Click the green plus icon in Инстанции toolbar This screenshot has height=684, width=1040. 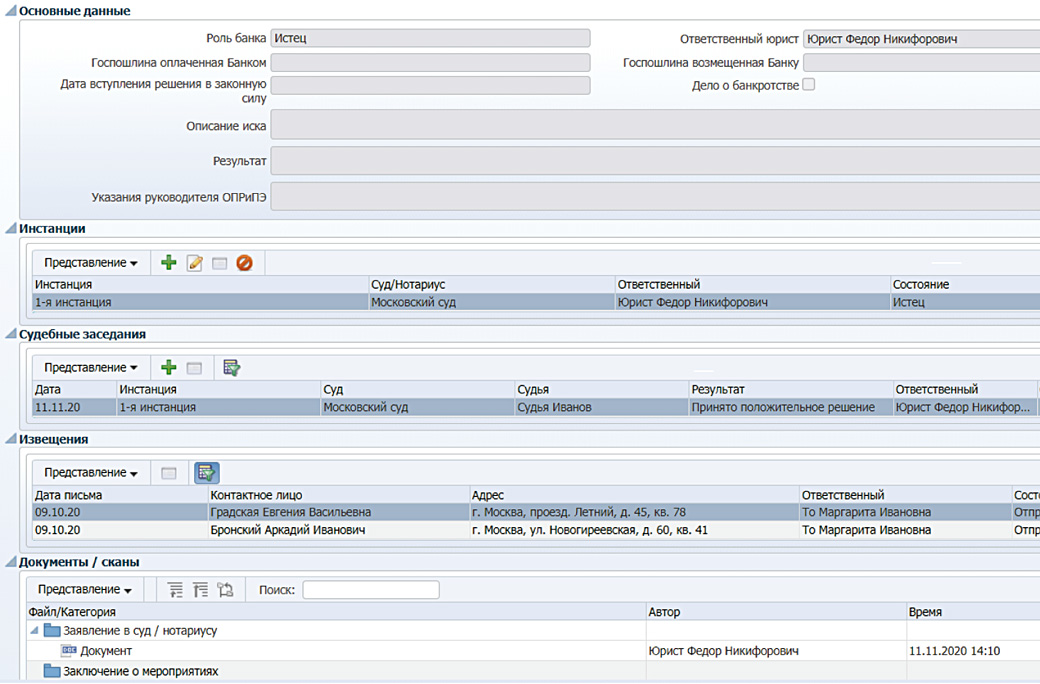click(x=168, y=263)
